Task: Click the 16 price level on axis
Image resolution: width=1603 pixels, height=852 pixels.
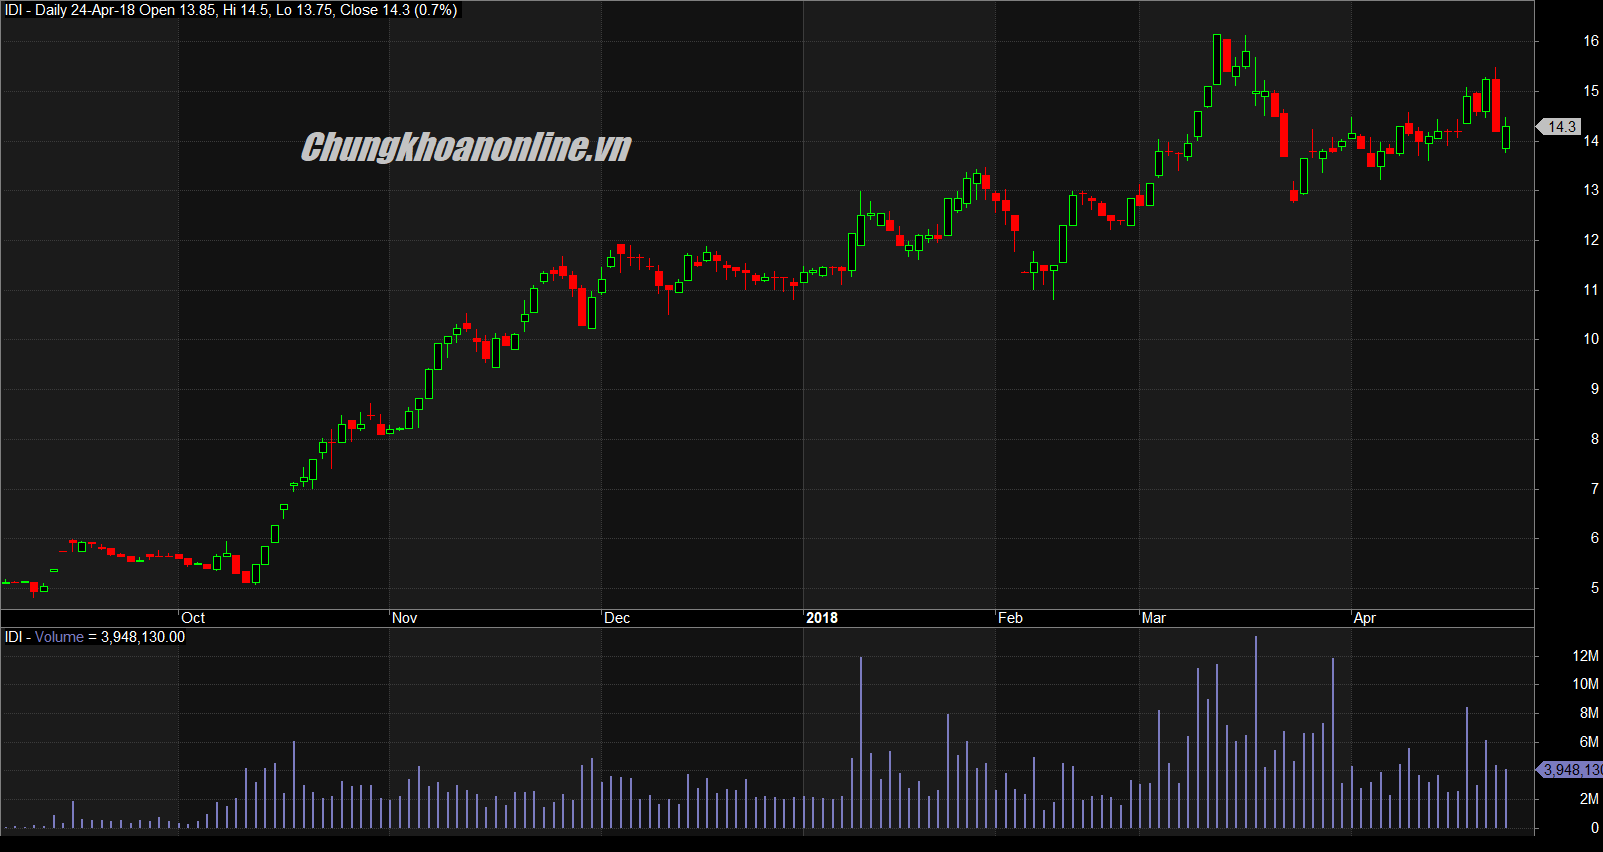Action: (1590, 41)
